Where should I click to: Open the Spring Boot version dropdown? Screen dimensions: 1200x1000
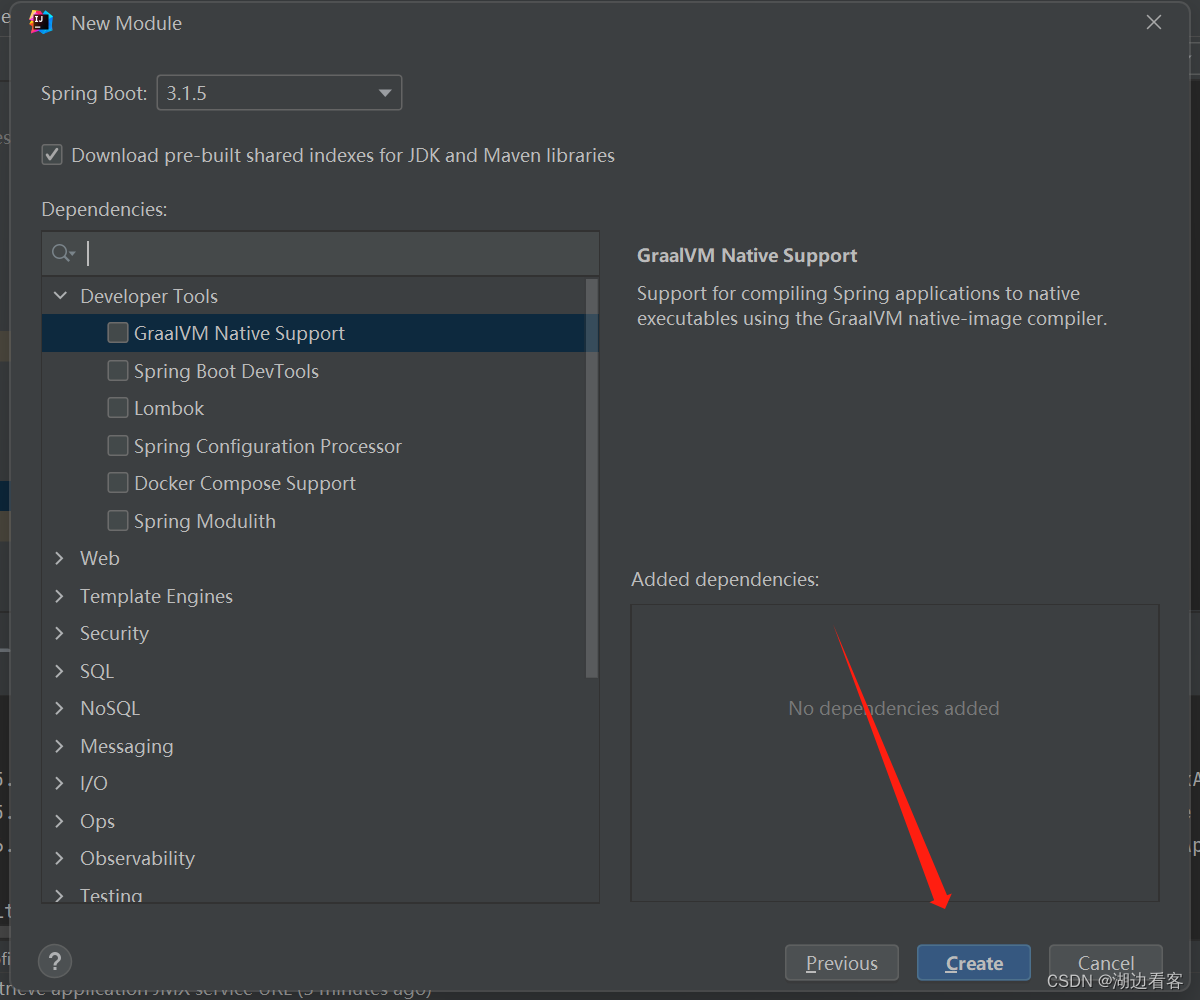point(279,93)
